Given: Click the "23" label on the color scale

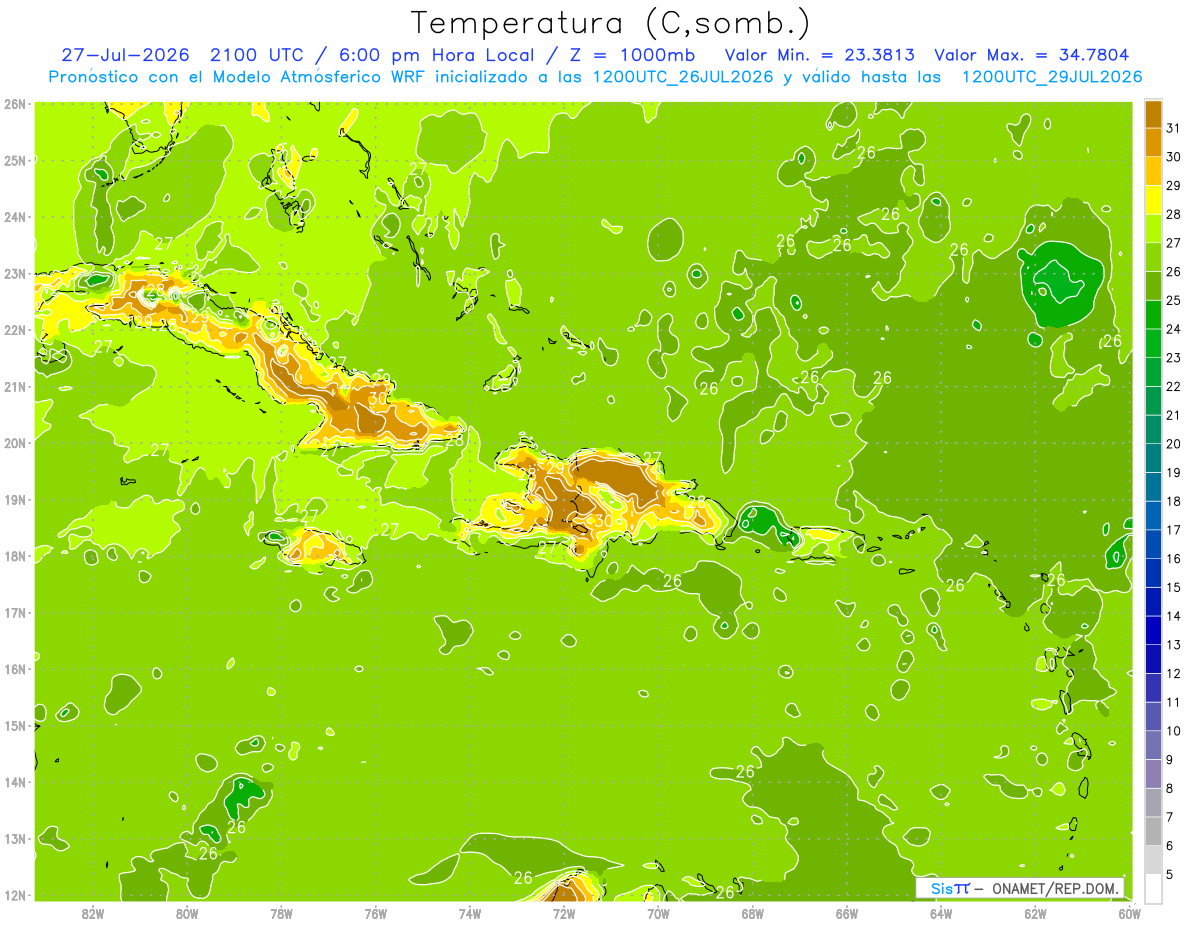Looking at the screenshot, I should click(x=1173, y=358).
